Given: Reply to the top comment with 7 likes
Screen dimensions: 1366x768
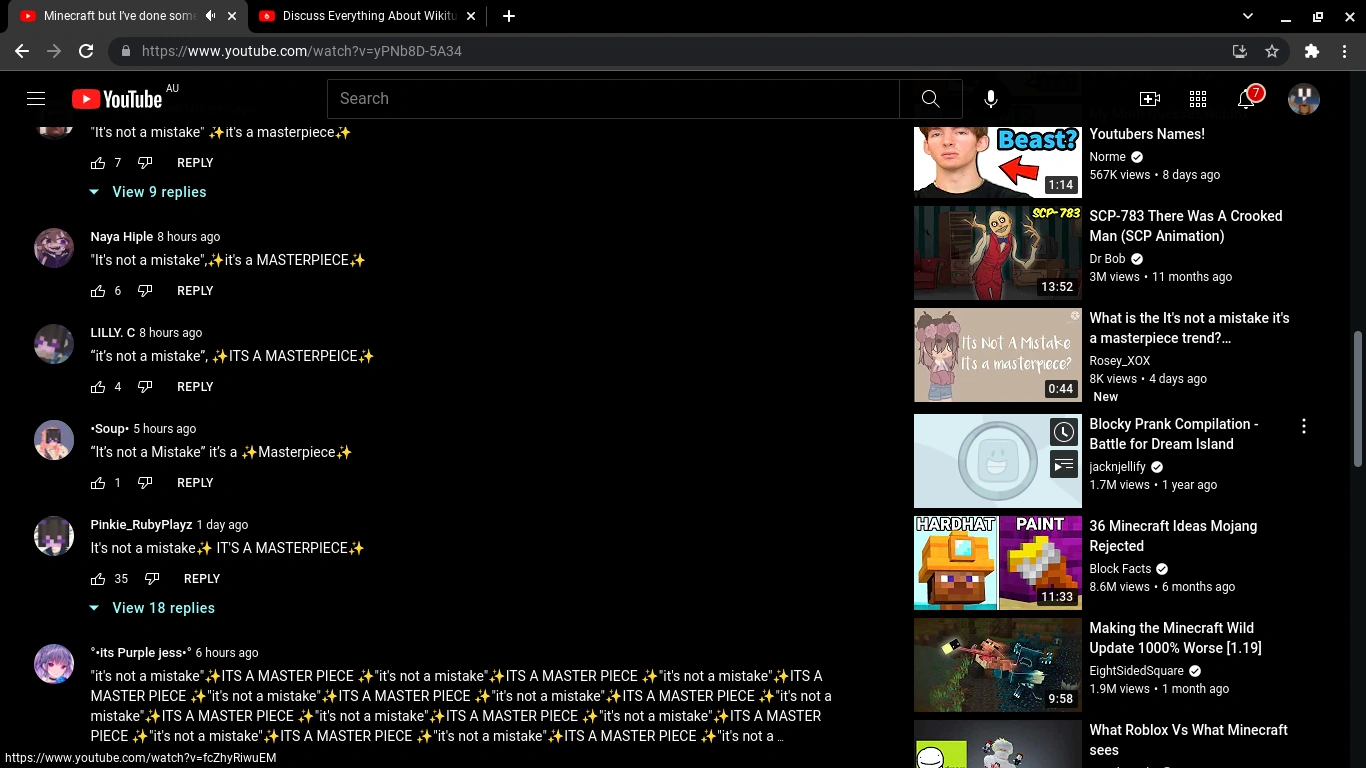Looking at the screenshot, I should [195, 163].
